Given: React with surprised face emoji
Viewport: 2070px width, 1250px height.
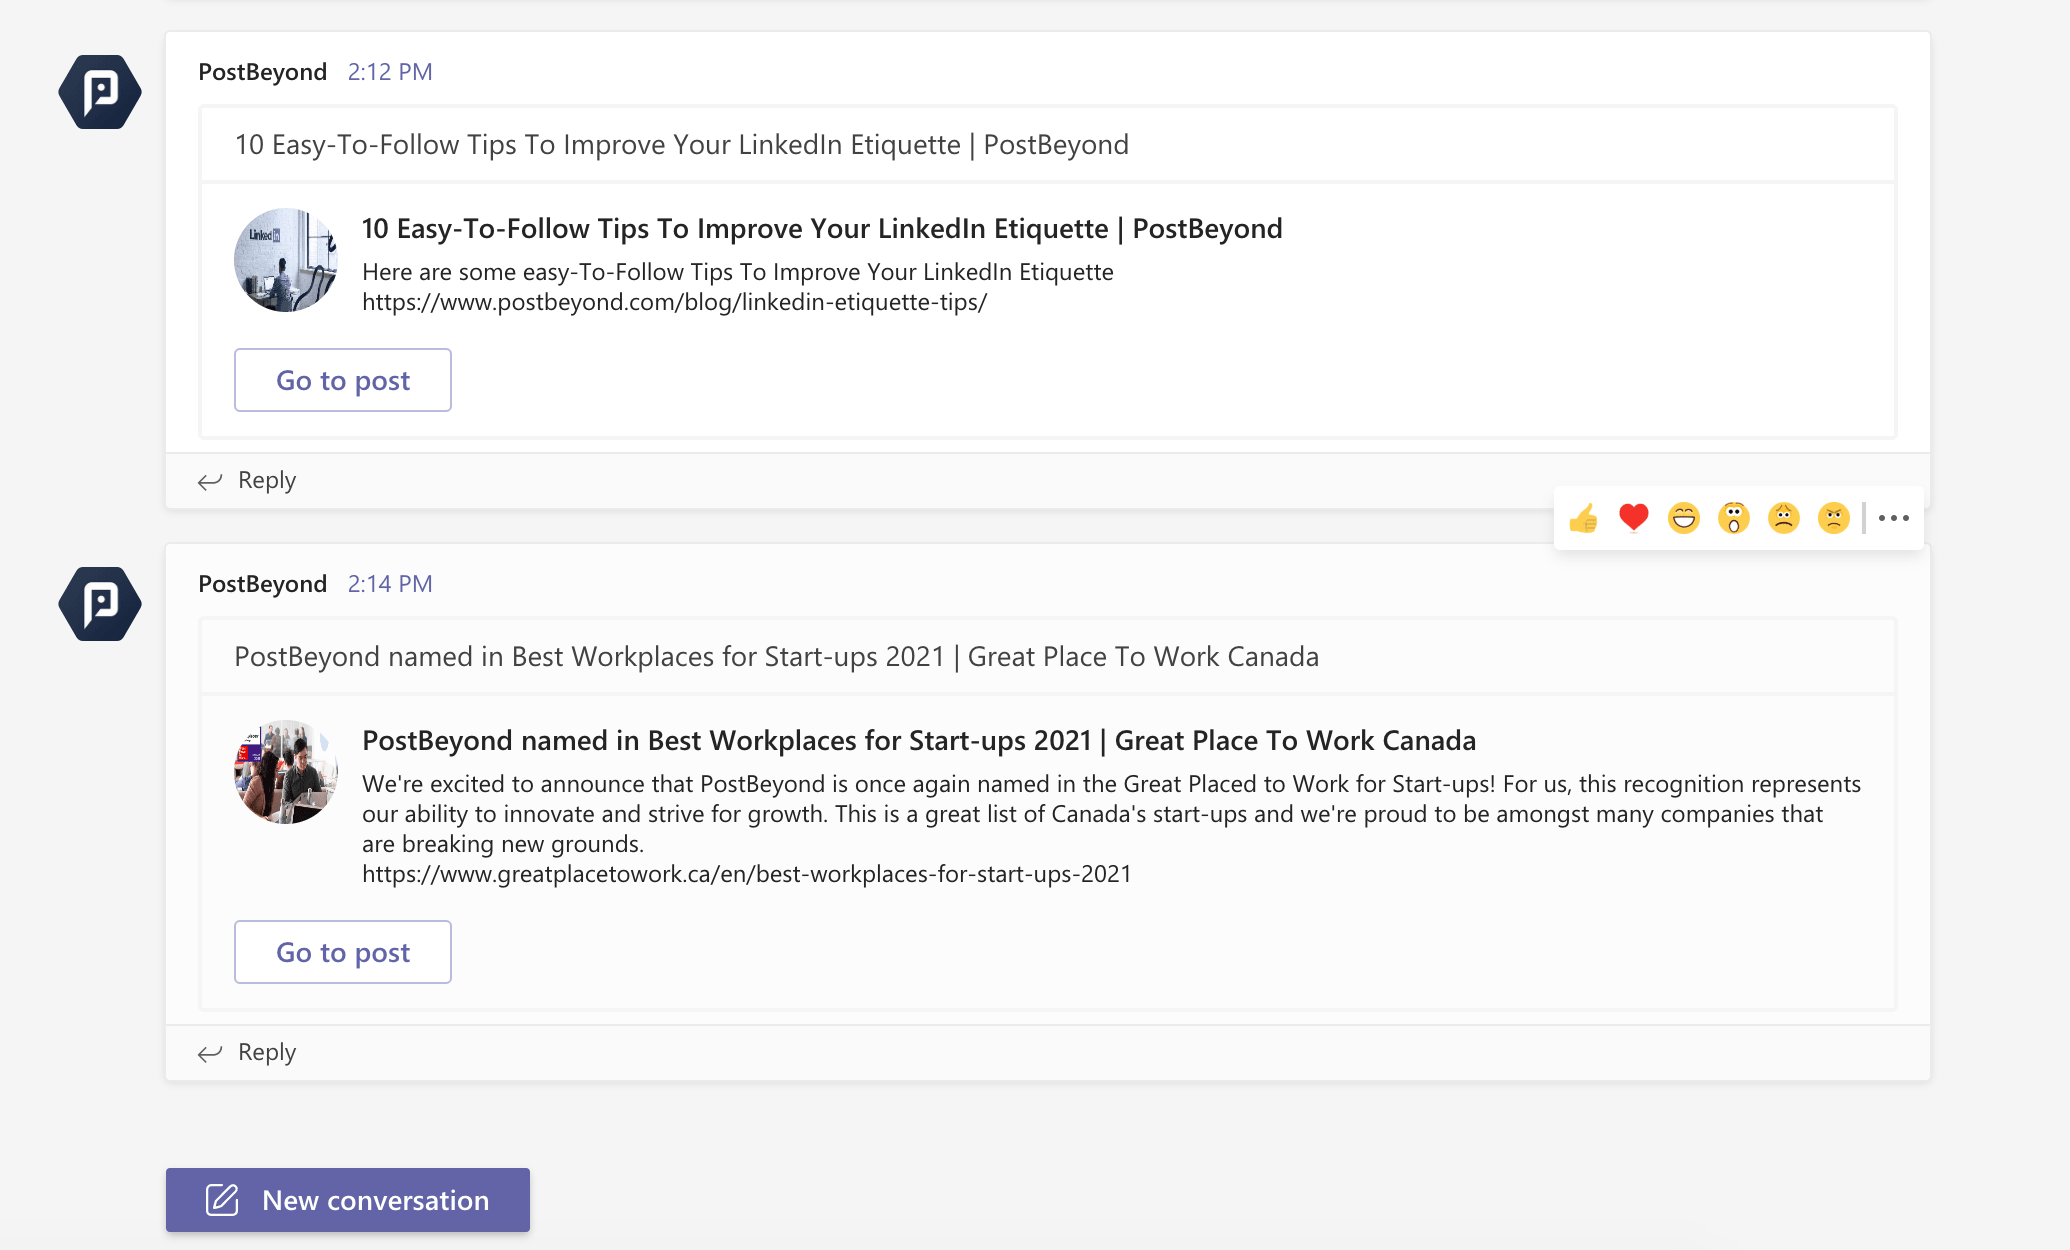Looking at the screenshot, I should (x=1734, y=518).
